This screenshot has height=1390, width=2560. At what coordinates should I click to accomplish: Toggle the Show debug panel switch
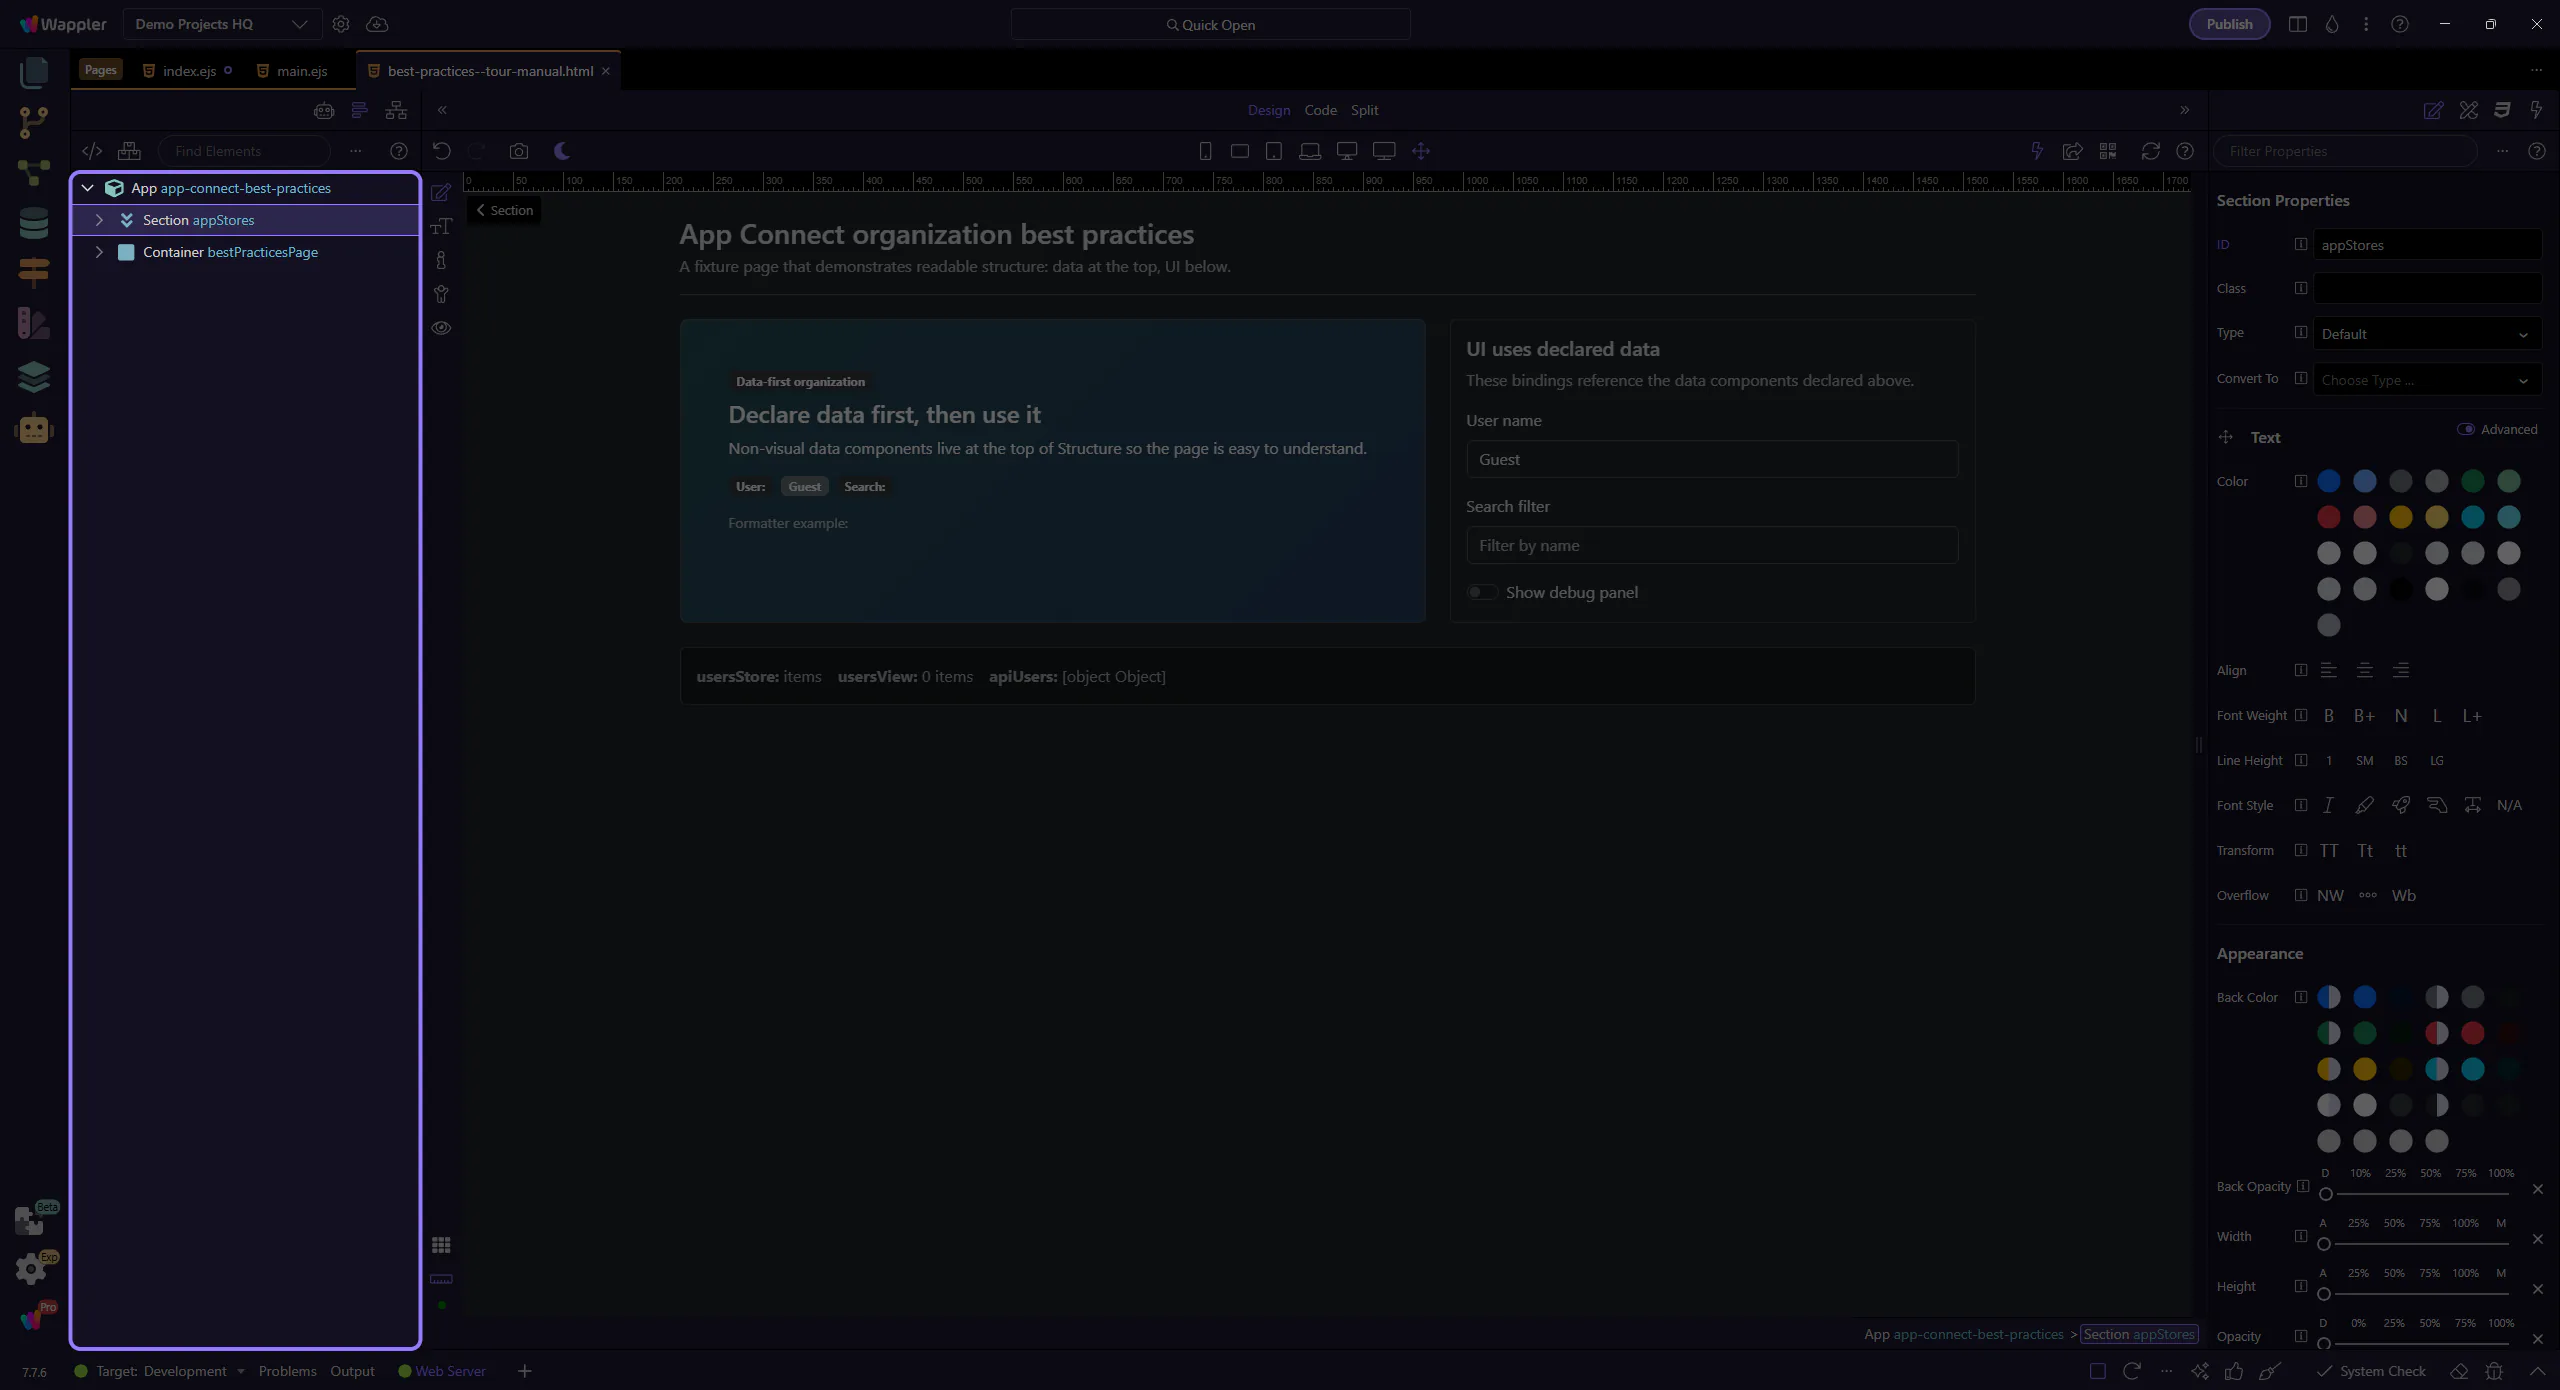[1481, 592]
